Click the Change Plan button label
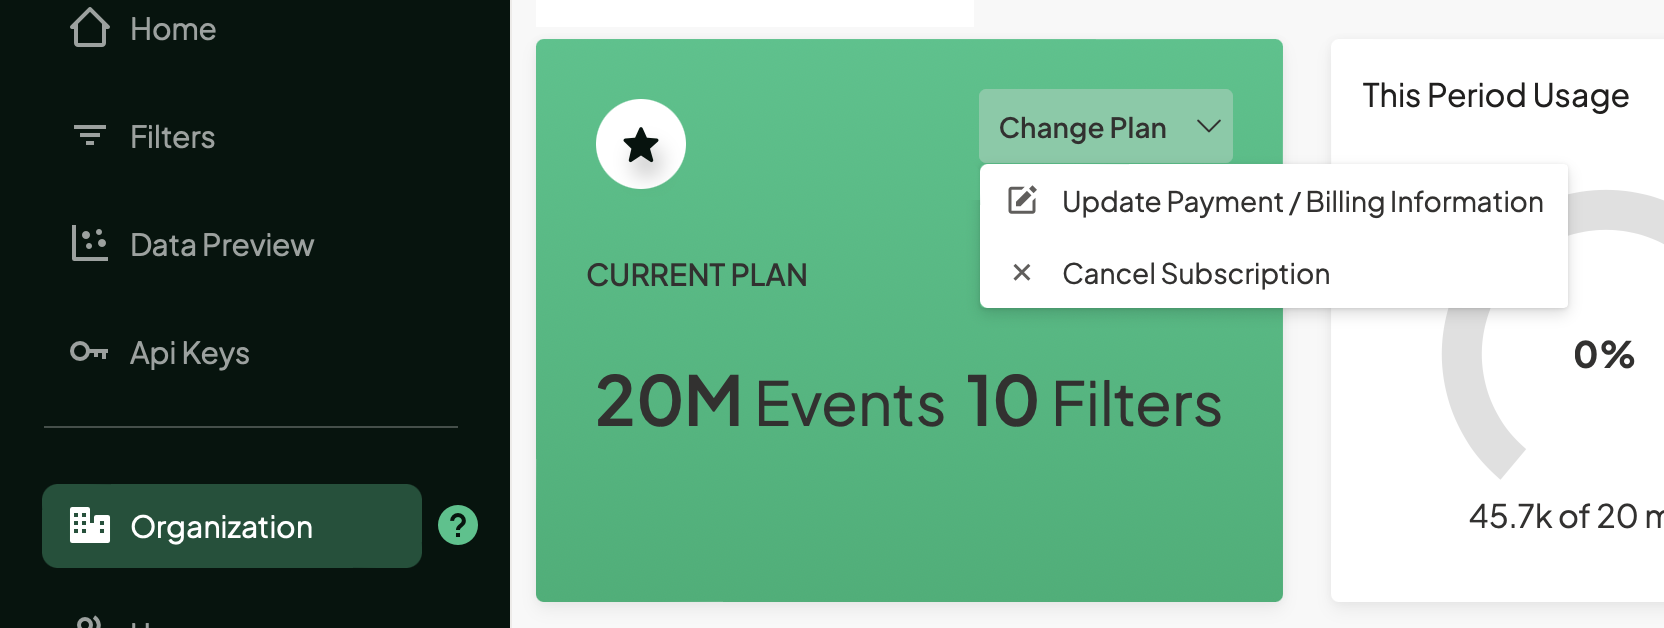Image resolution: width=1664 pixels, height=628 pixels. click(x=1082, y=128)
